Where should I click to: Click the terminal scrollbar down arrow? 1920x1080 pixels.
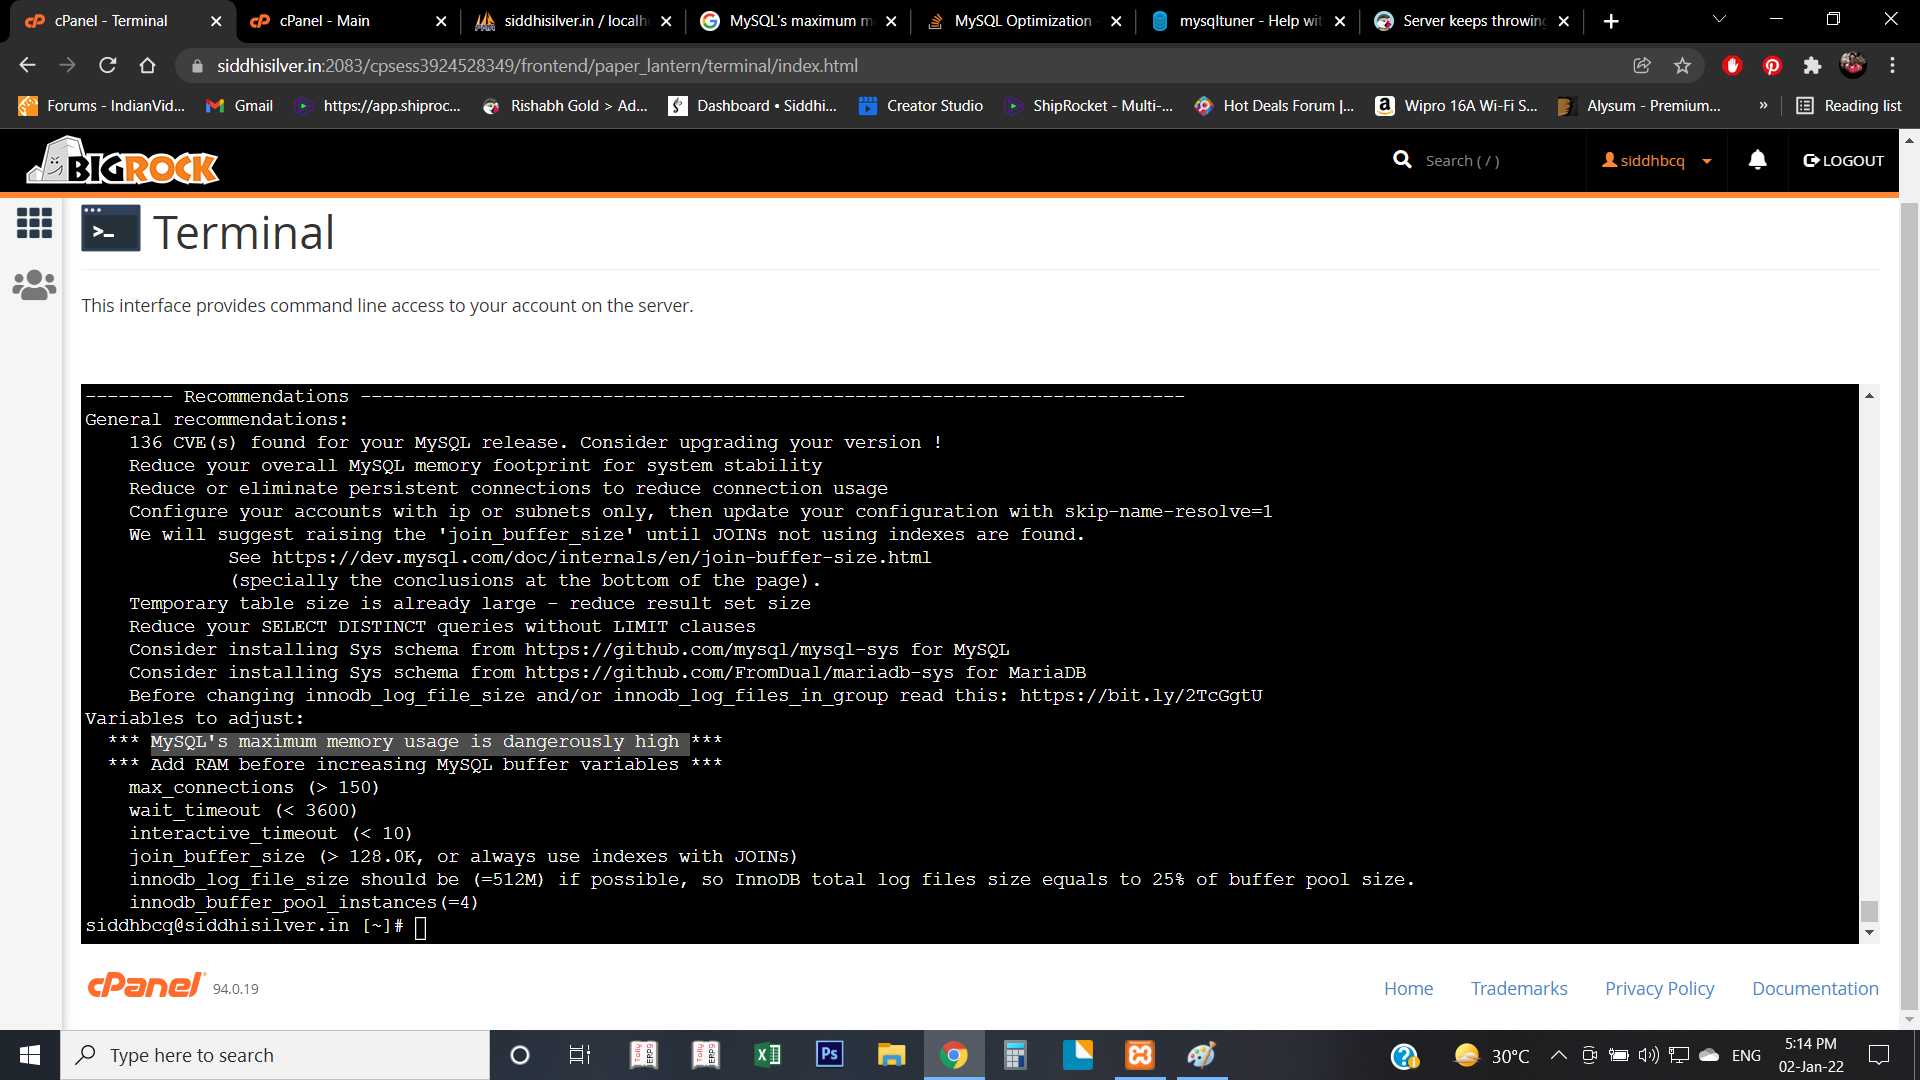pyautogui.click(x=1869, y=933)
